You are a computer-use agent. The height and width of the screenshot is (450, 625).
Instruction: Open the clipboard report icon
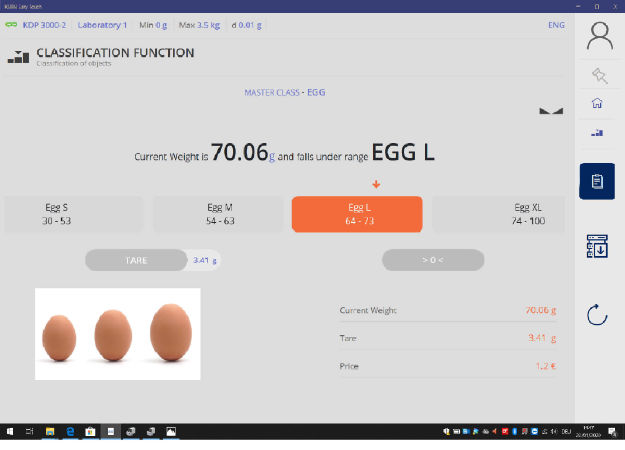pos(597,181)
